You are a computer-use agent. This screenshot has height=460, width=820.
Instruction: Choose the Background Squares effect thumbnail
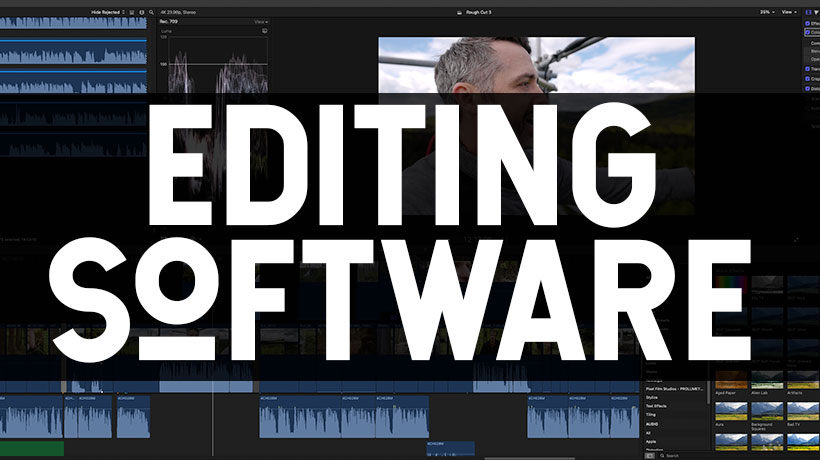tap(767, 411)
